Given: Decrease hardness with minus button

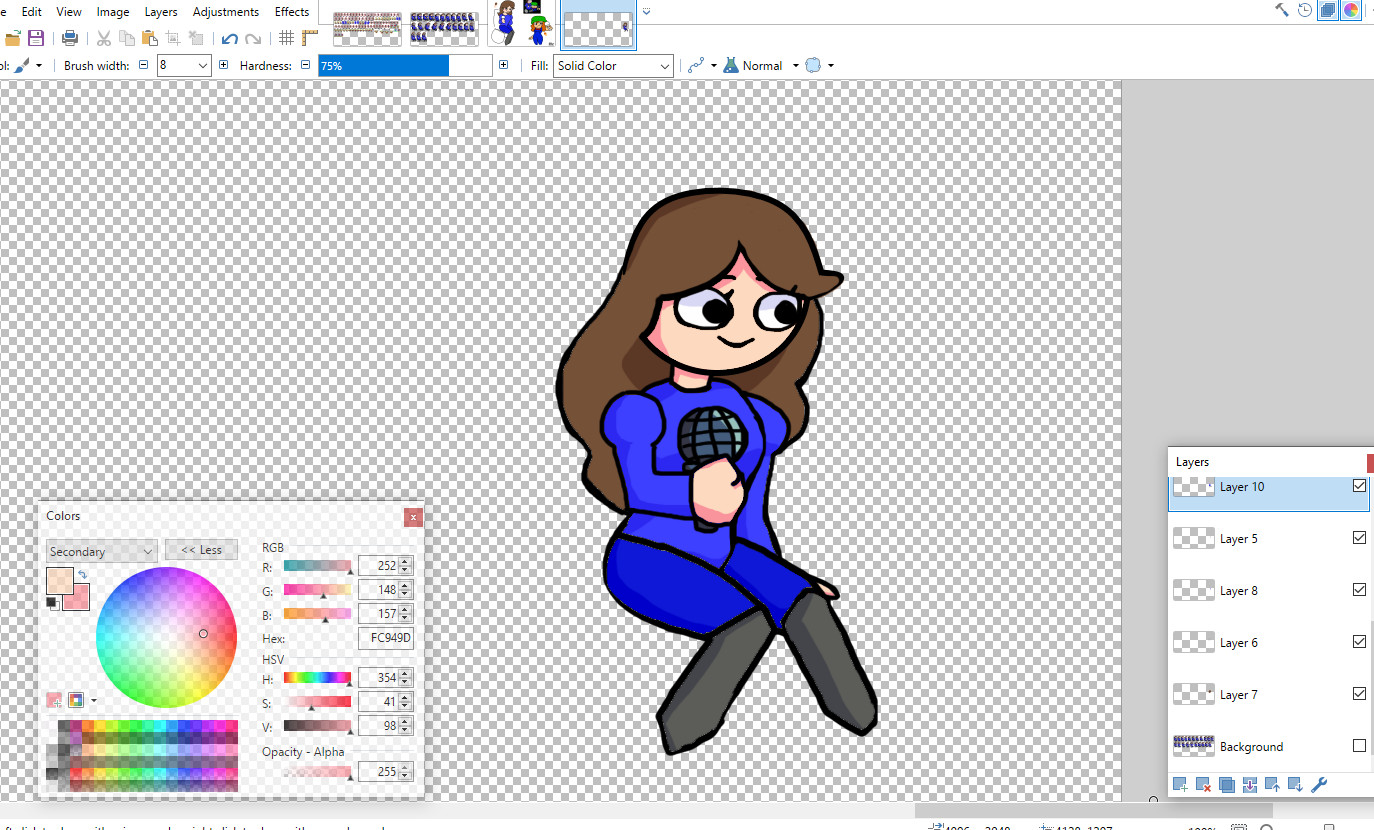Looking at the screenshot, I should [304, 65].
